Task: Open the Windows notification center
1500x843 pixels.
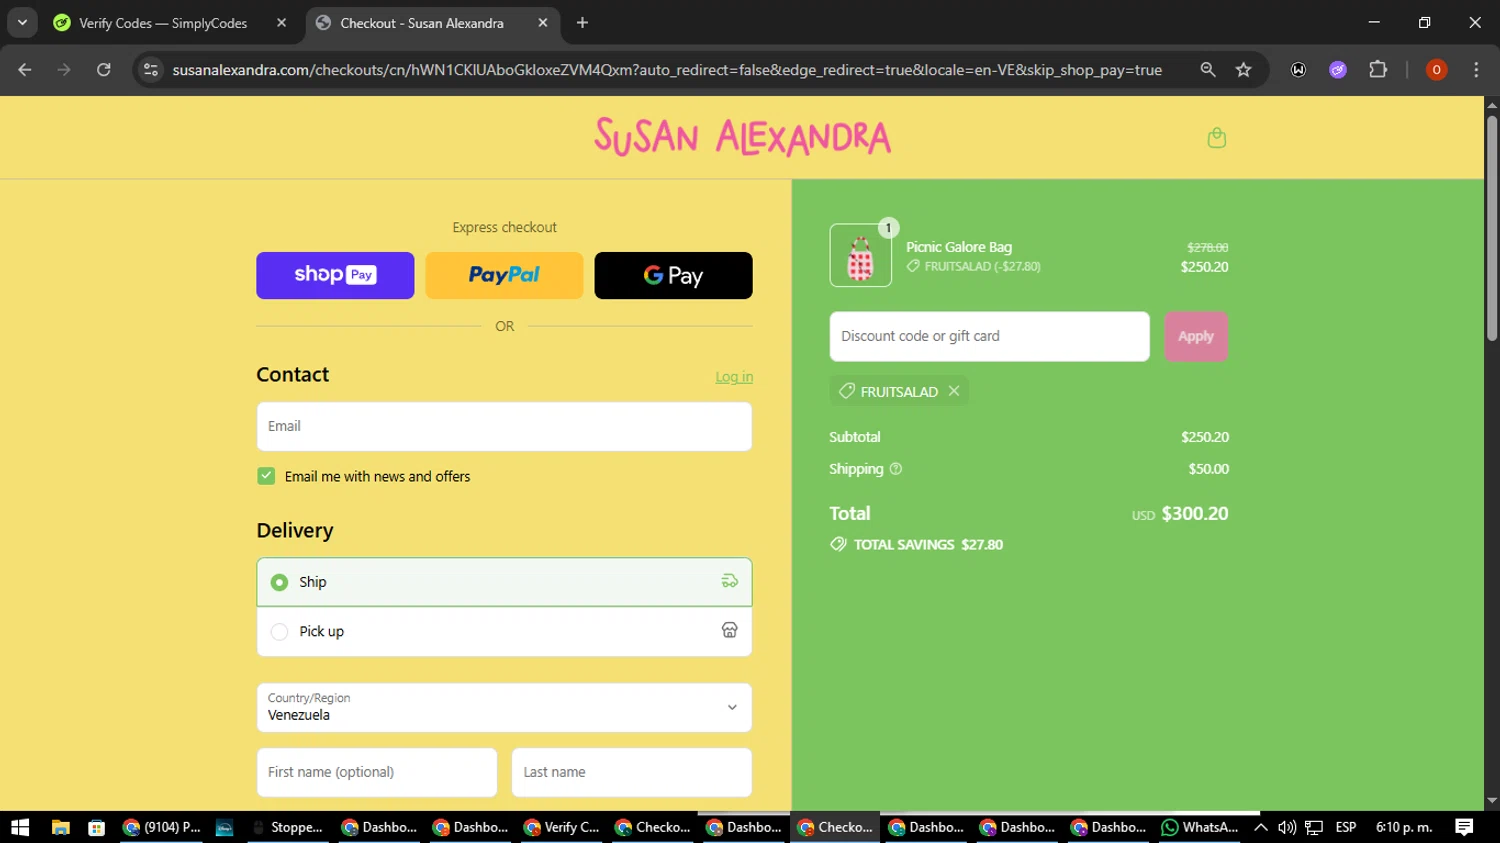Action: pos(1464,827)
